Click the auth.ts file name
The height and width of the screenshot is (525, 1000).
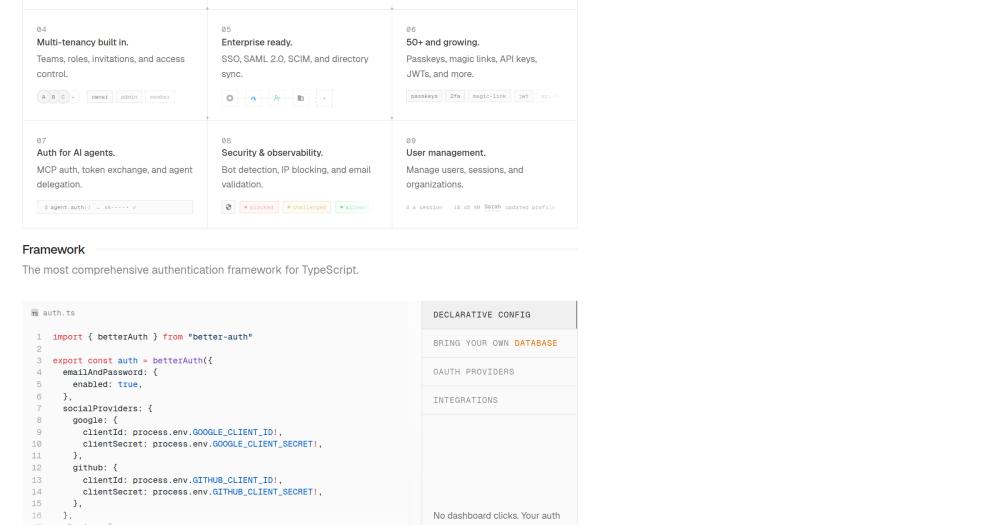59,313
